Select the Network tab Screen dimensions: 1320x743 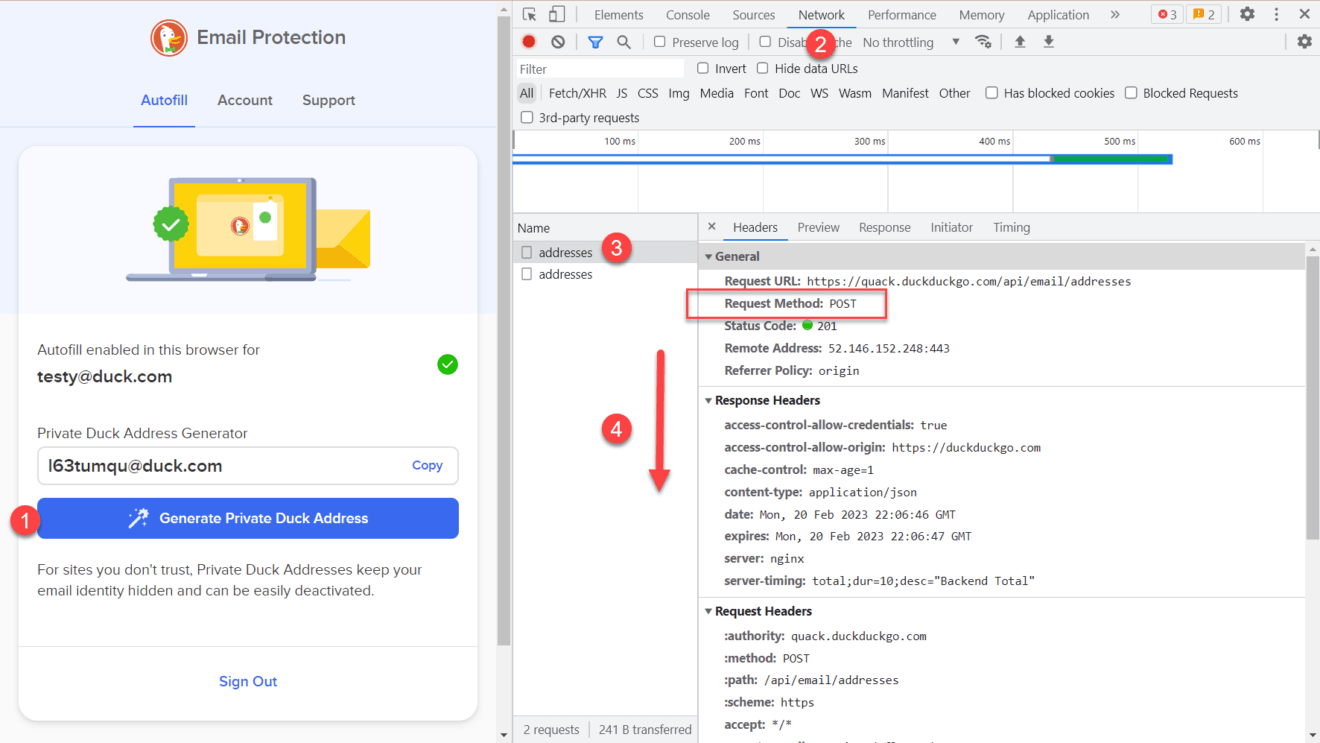[822, 15]
